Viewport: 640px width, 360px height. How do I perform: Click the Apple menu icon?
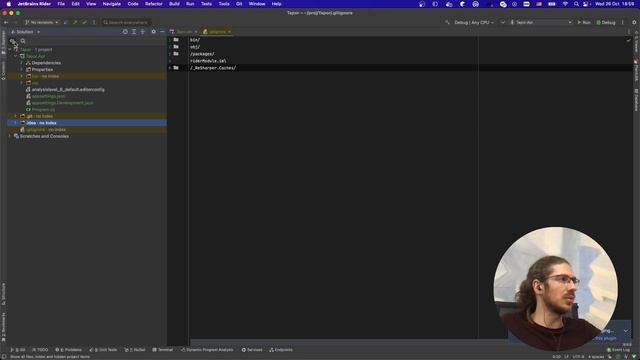click(x=9, y=4)
